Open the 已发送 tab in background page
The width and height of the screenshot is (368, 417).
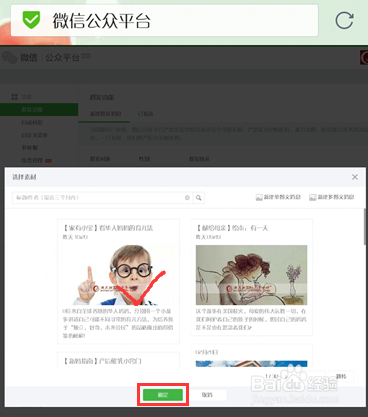(x=145, y=114)
